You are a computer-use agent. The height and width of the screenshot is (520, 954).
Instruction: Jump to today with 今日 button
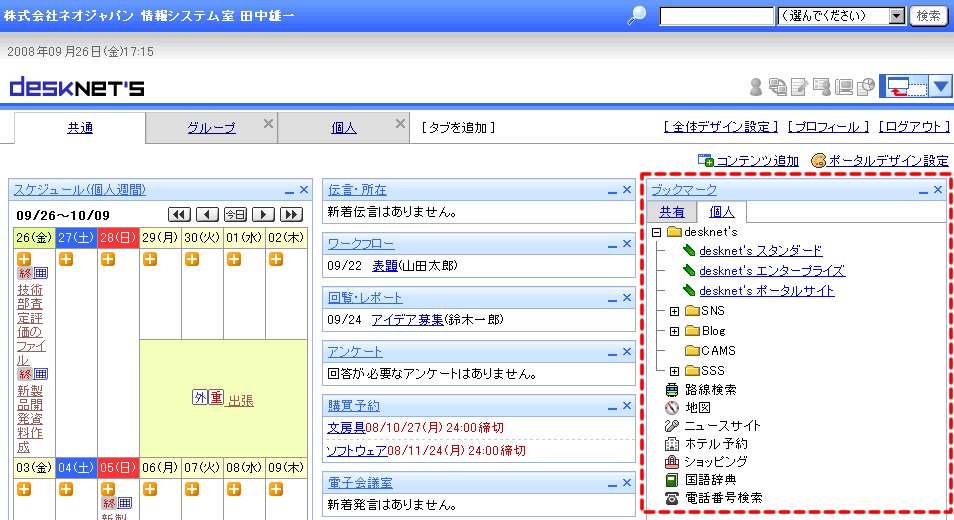point(235,215)
